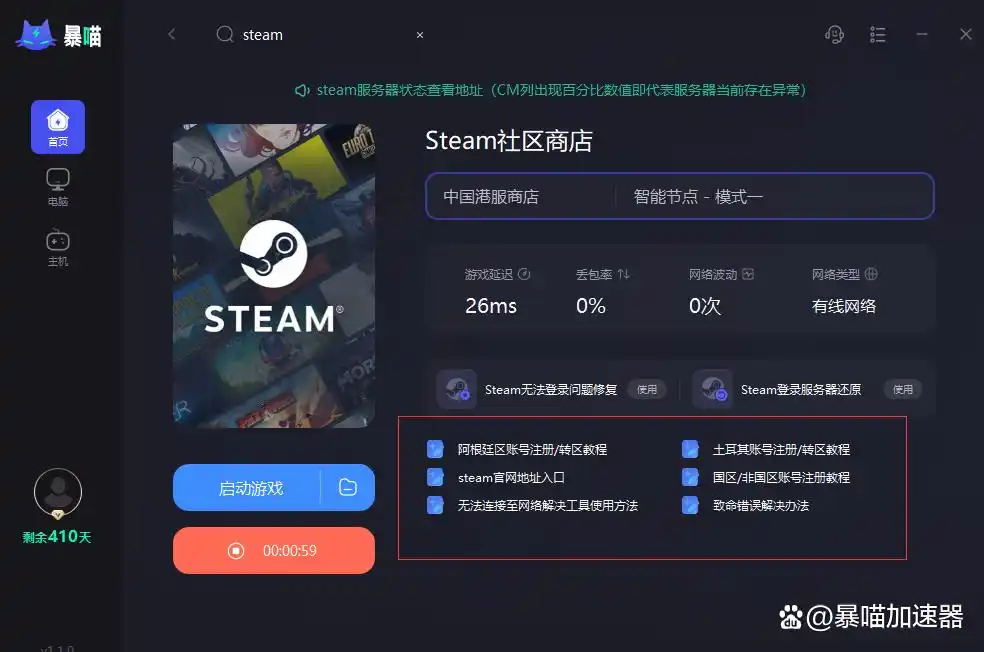
Task: Expand the 智能节点 - 模式一 node selector
Action: point(774,196)
